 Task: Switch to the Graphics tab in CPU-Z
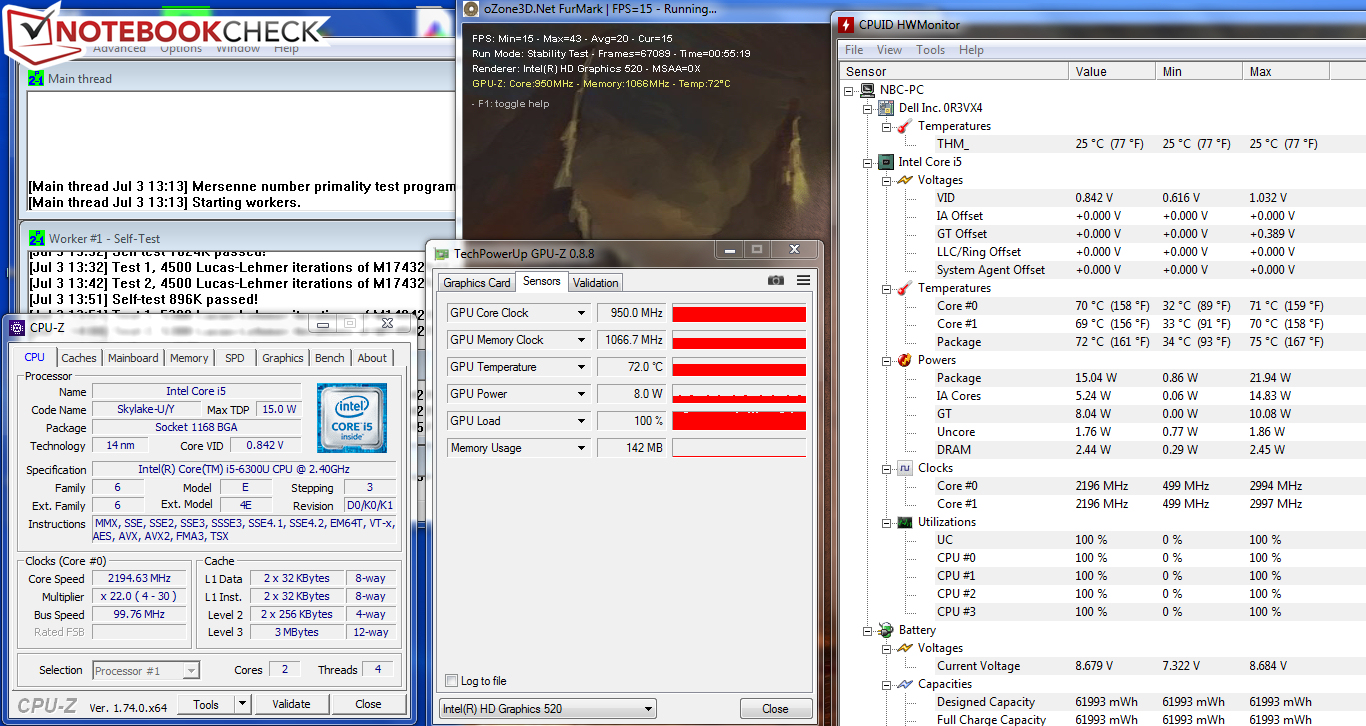click(283, 358)
